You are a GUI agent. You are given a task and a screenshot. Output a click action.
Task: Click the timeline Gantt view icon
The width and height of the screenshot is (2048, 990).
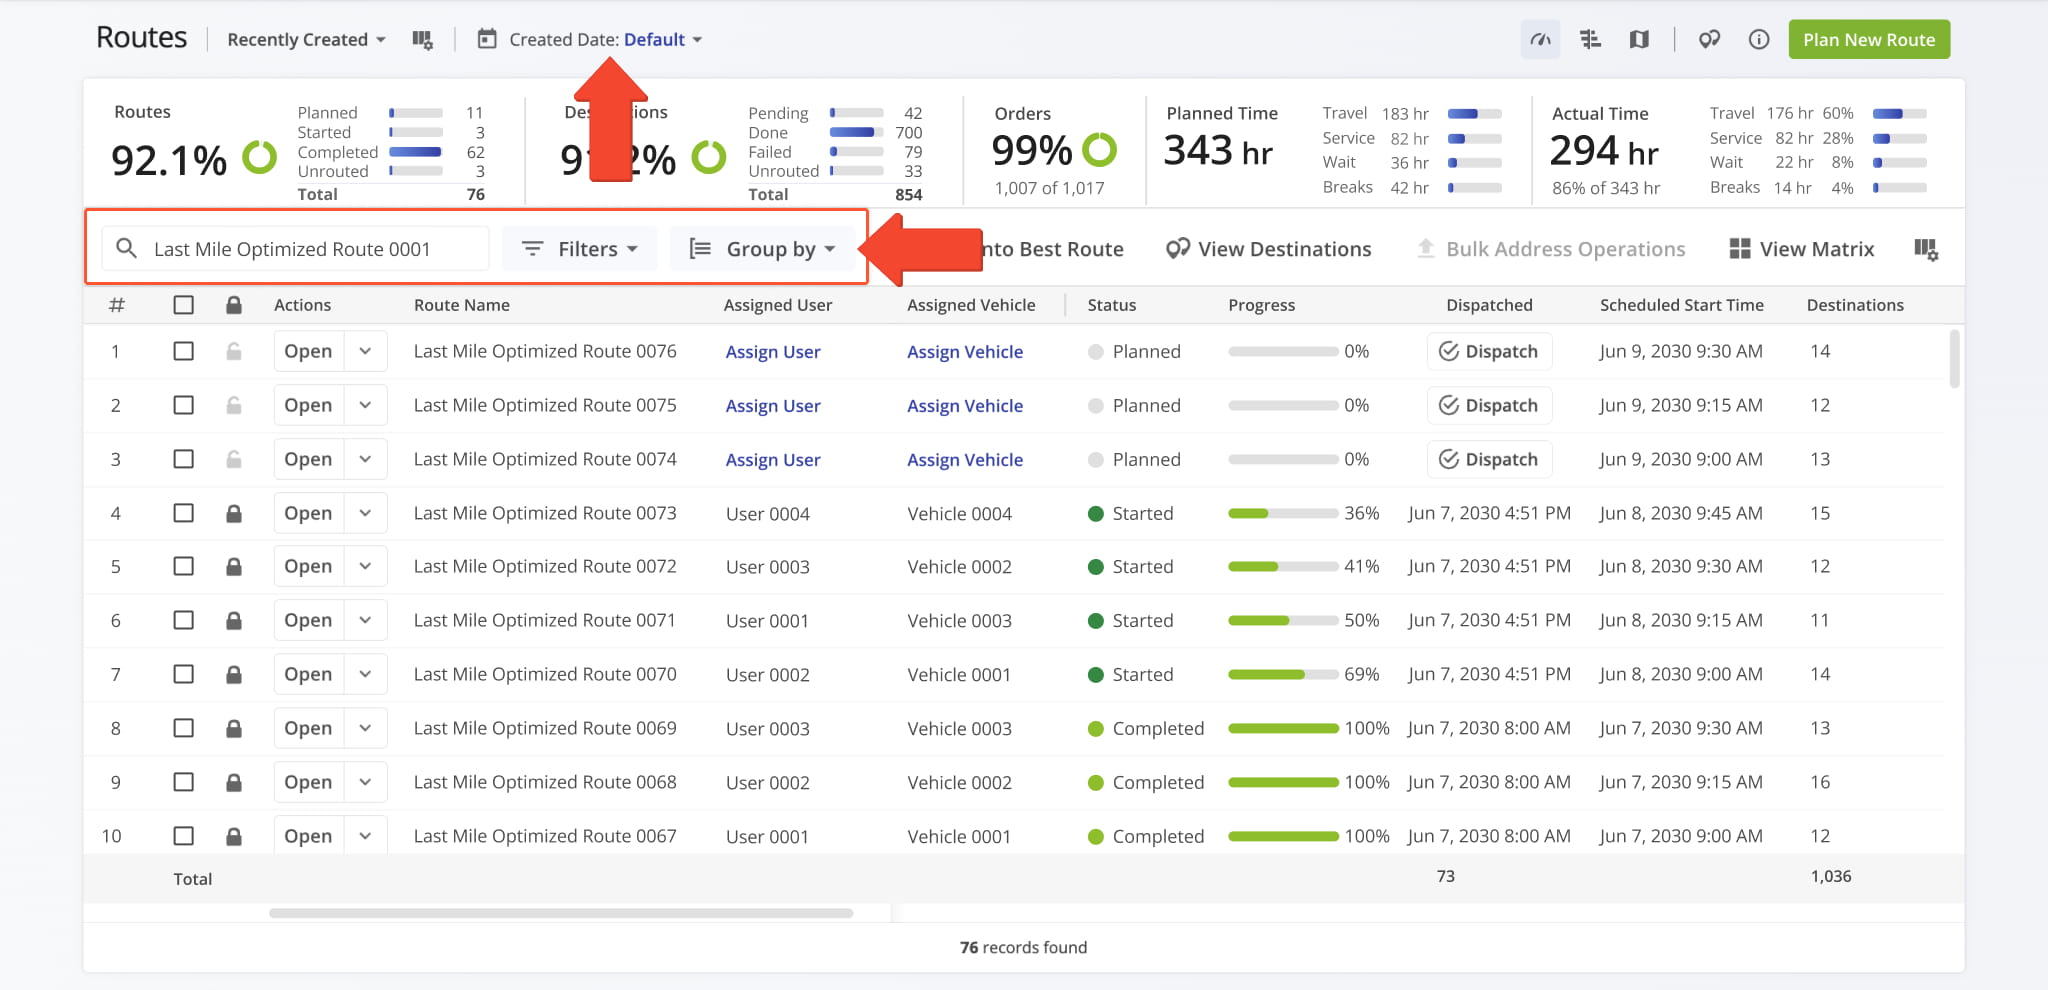[1590, 40]
